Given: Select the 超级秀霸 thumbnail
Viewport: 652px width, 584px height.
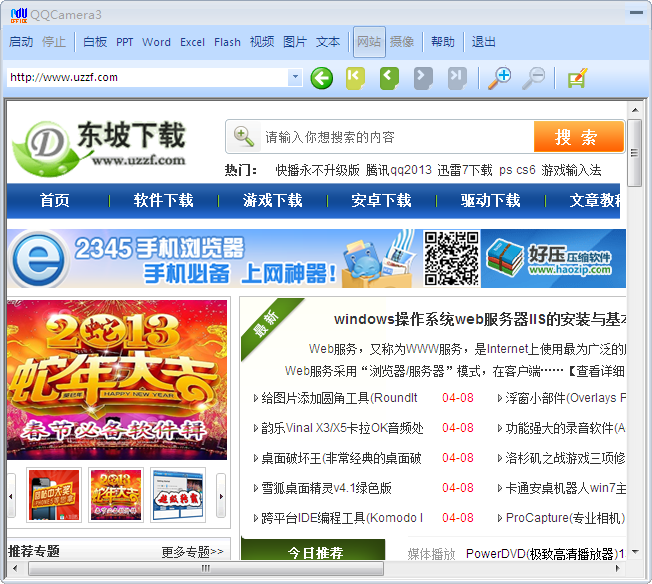Looking at the screenshot, I should click(x=178, y=495).
